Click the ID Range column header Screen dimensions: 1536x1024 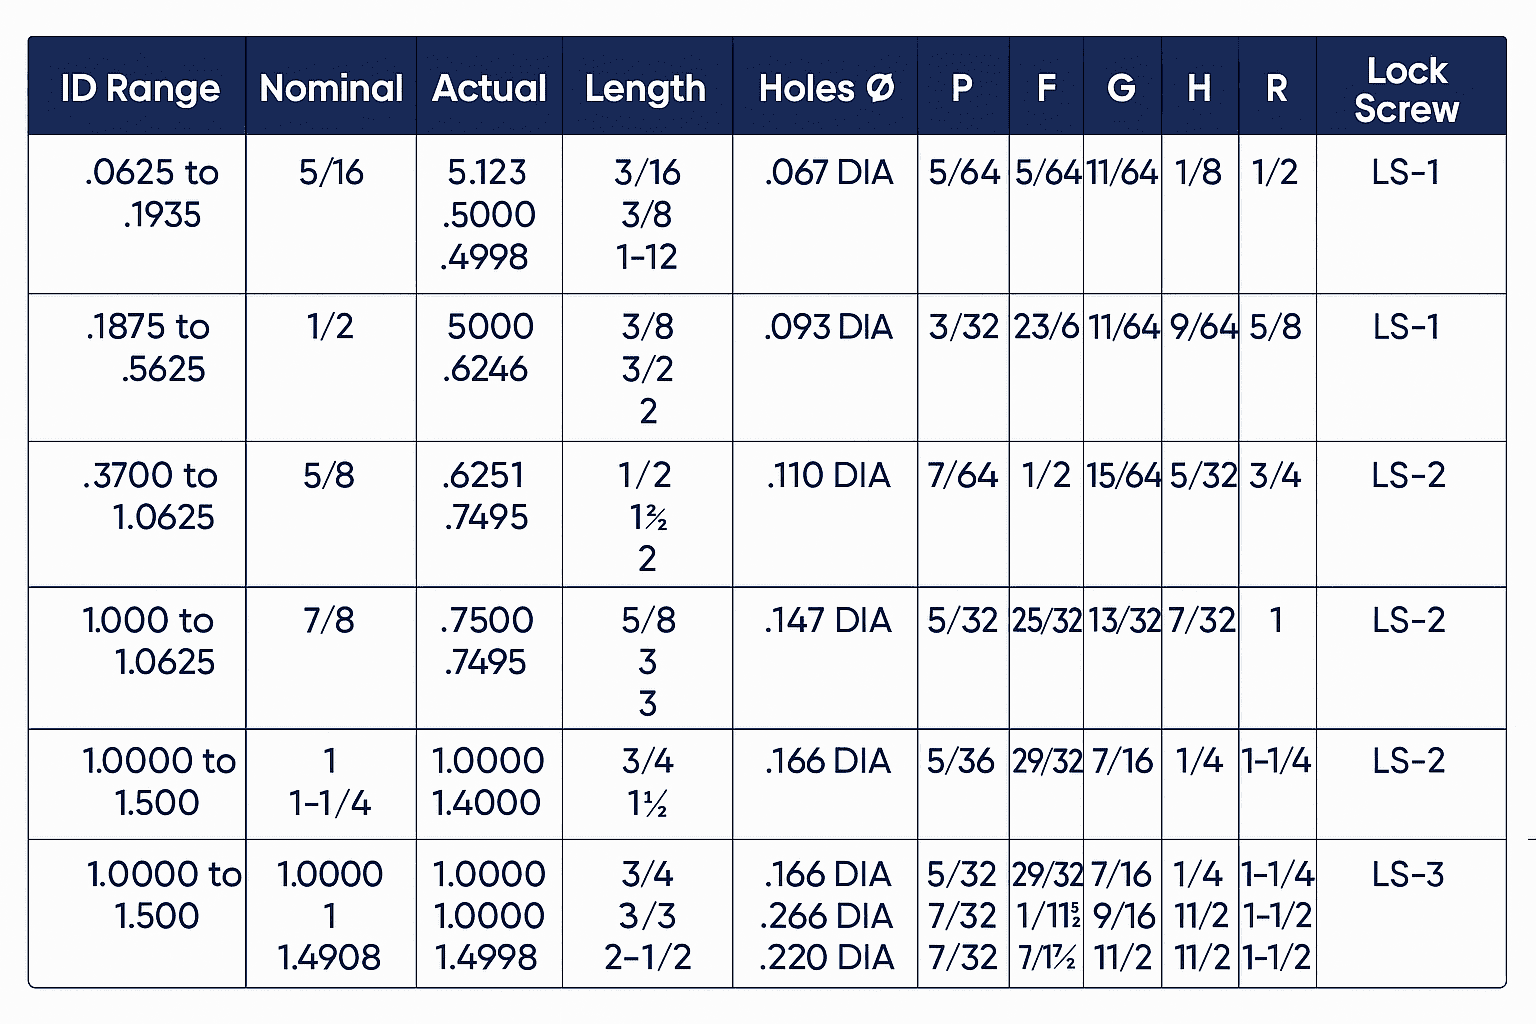pos(140,88)
